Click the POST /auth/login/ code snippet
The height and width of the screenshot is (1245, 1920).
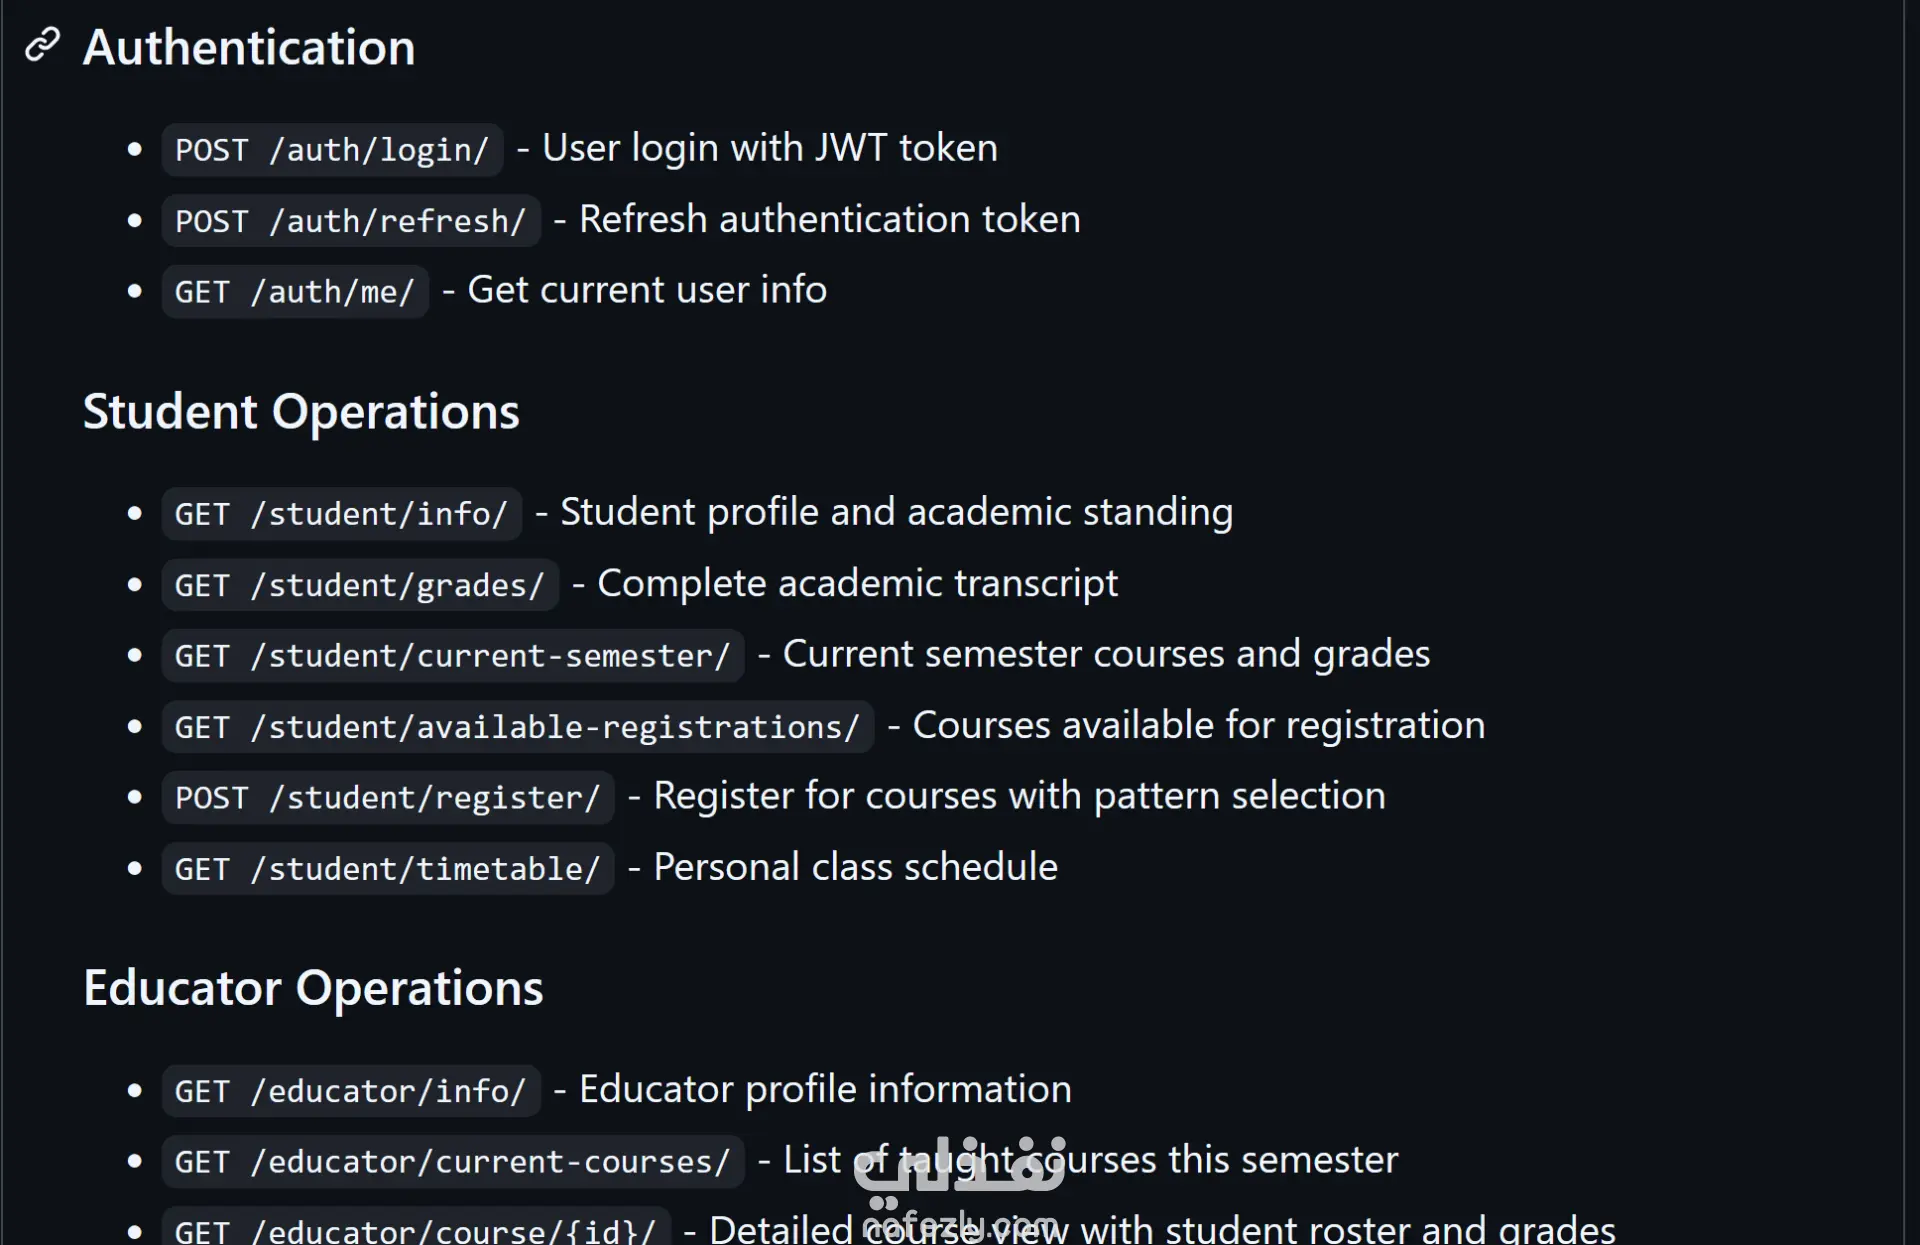click(332, 150)
